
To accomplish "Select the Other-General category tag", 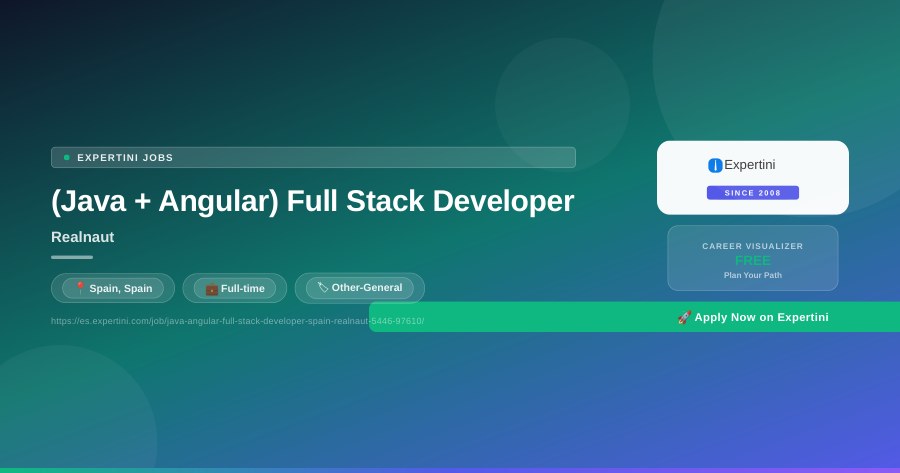I will [360, 288].
